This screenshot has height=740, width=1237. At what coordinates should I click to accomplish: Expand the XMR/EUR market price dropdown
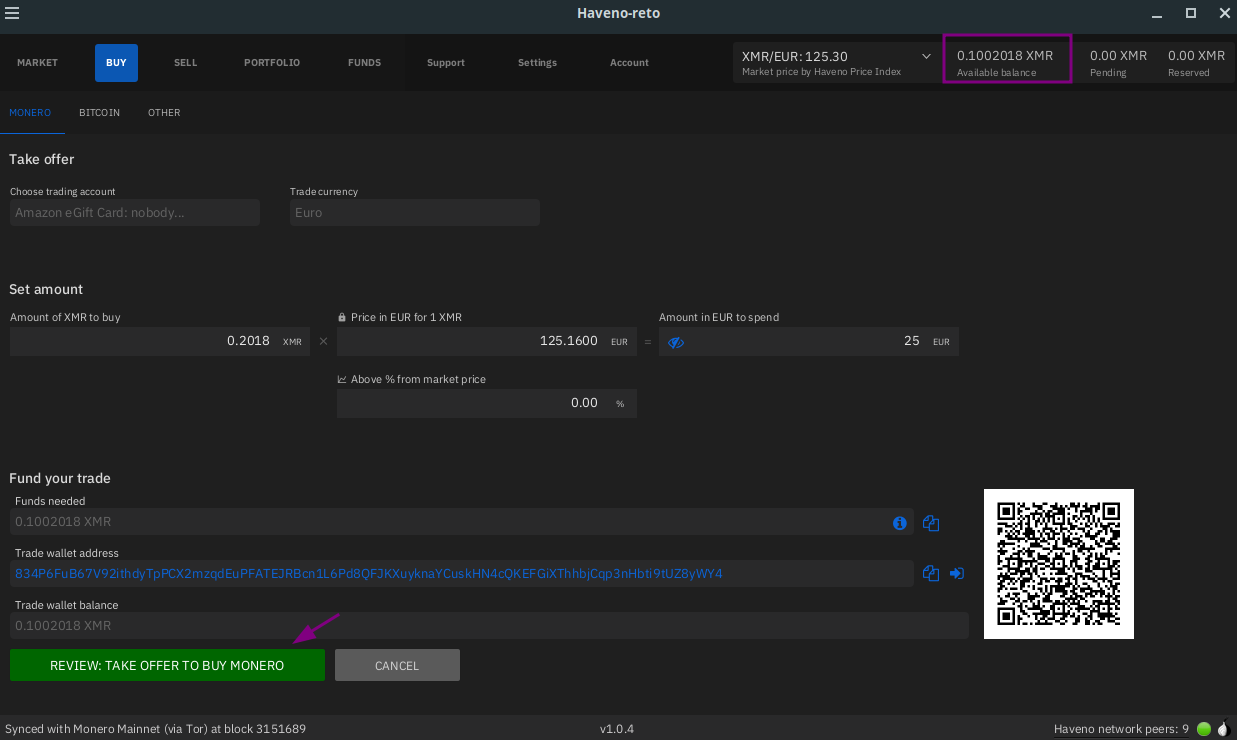926,57
